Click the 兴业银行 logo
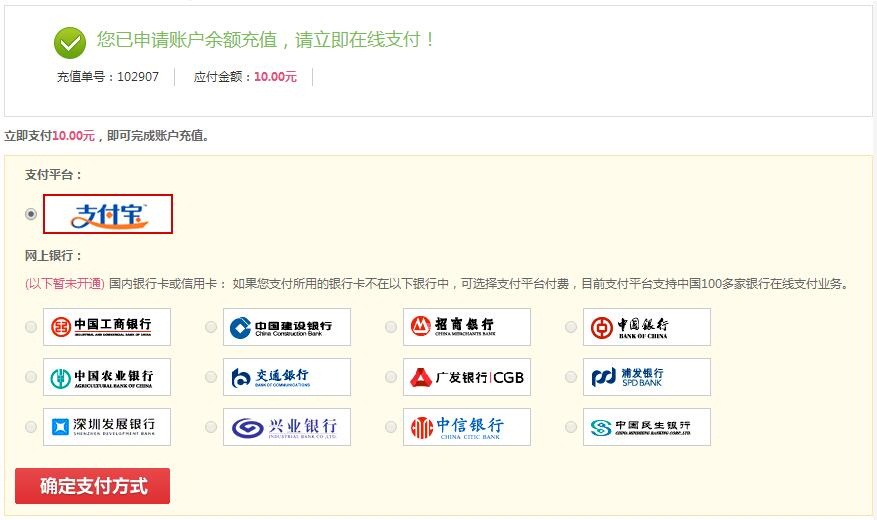877x520 pixels. [287, 427]
